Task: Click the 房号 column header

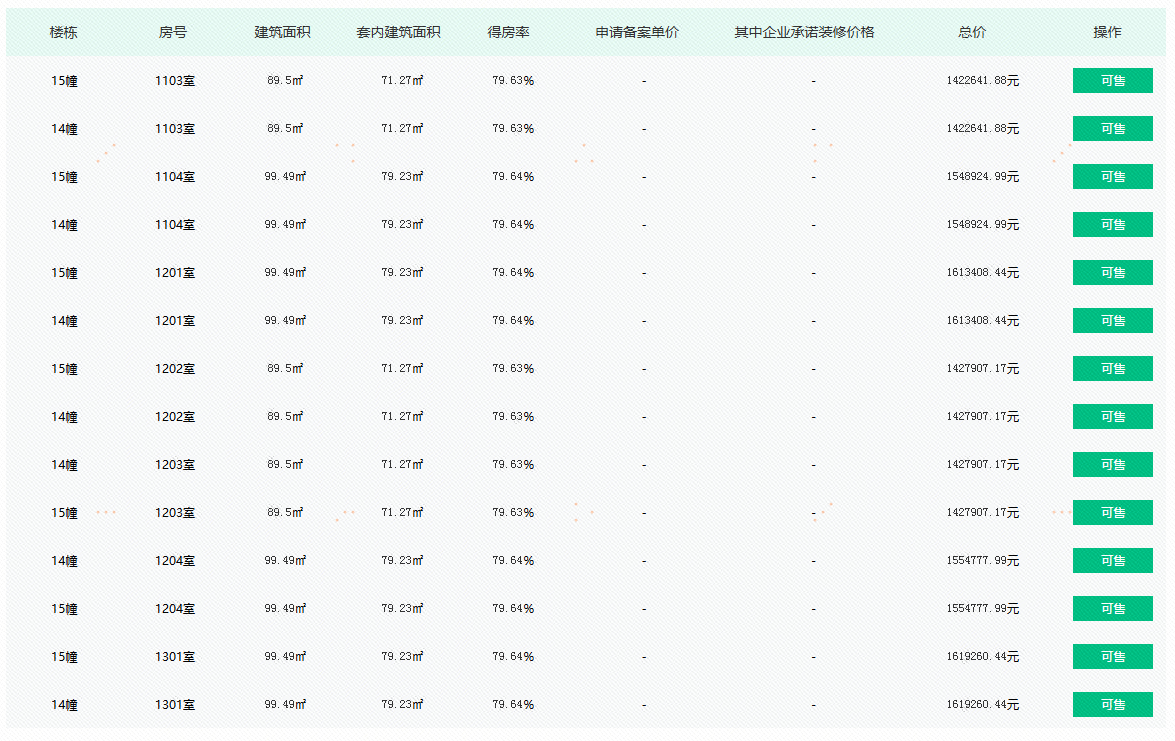Action: pos(173,32)
